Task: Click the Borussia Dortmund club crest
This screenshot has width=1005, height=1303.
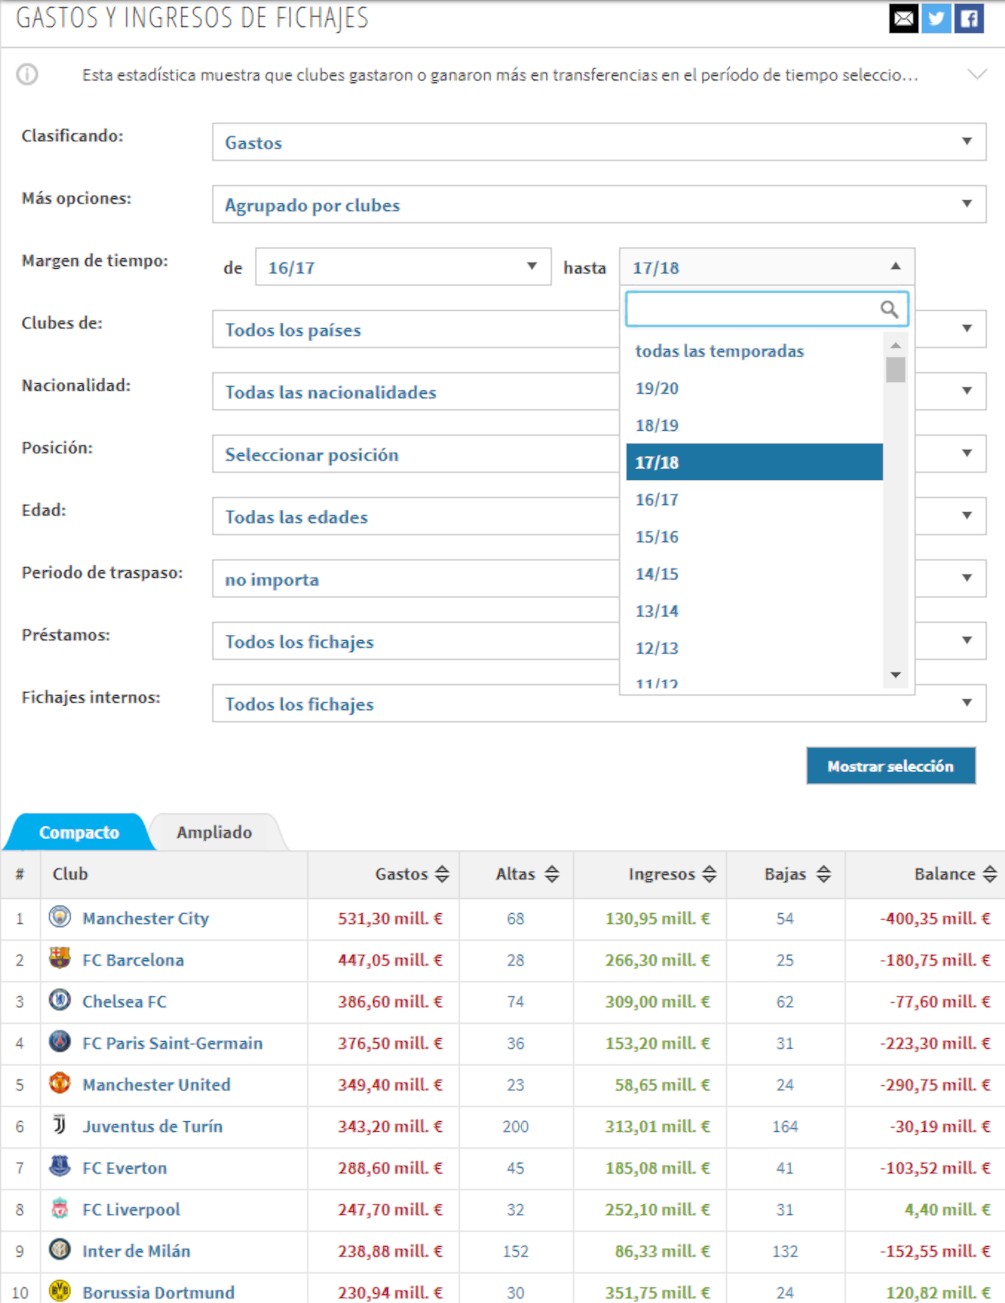Action: tap(60, 1291)
